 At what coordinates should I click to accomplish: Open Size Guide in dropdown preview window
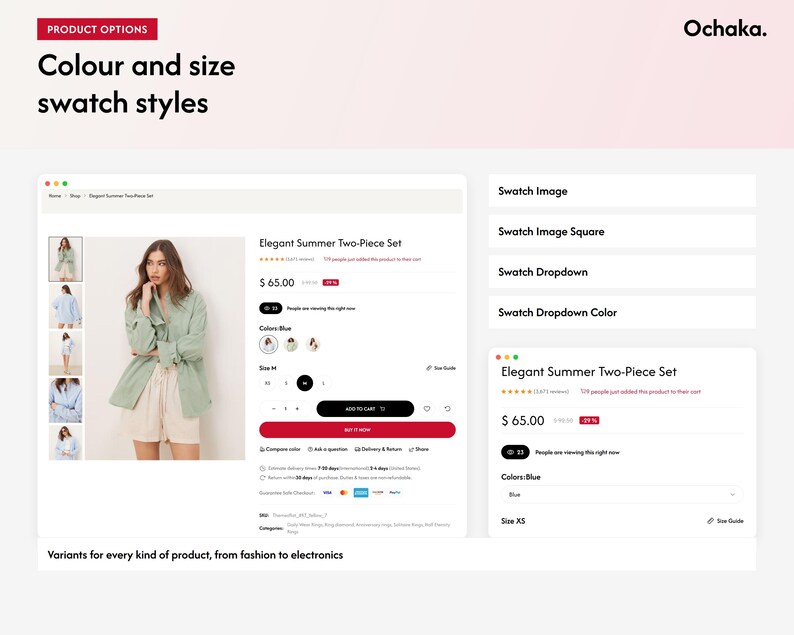[x=725, y=521]
